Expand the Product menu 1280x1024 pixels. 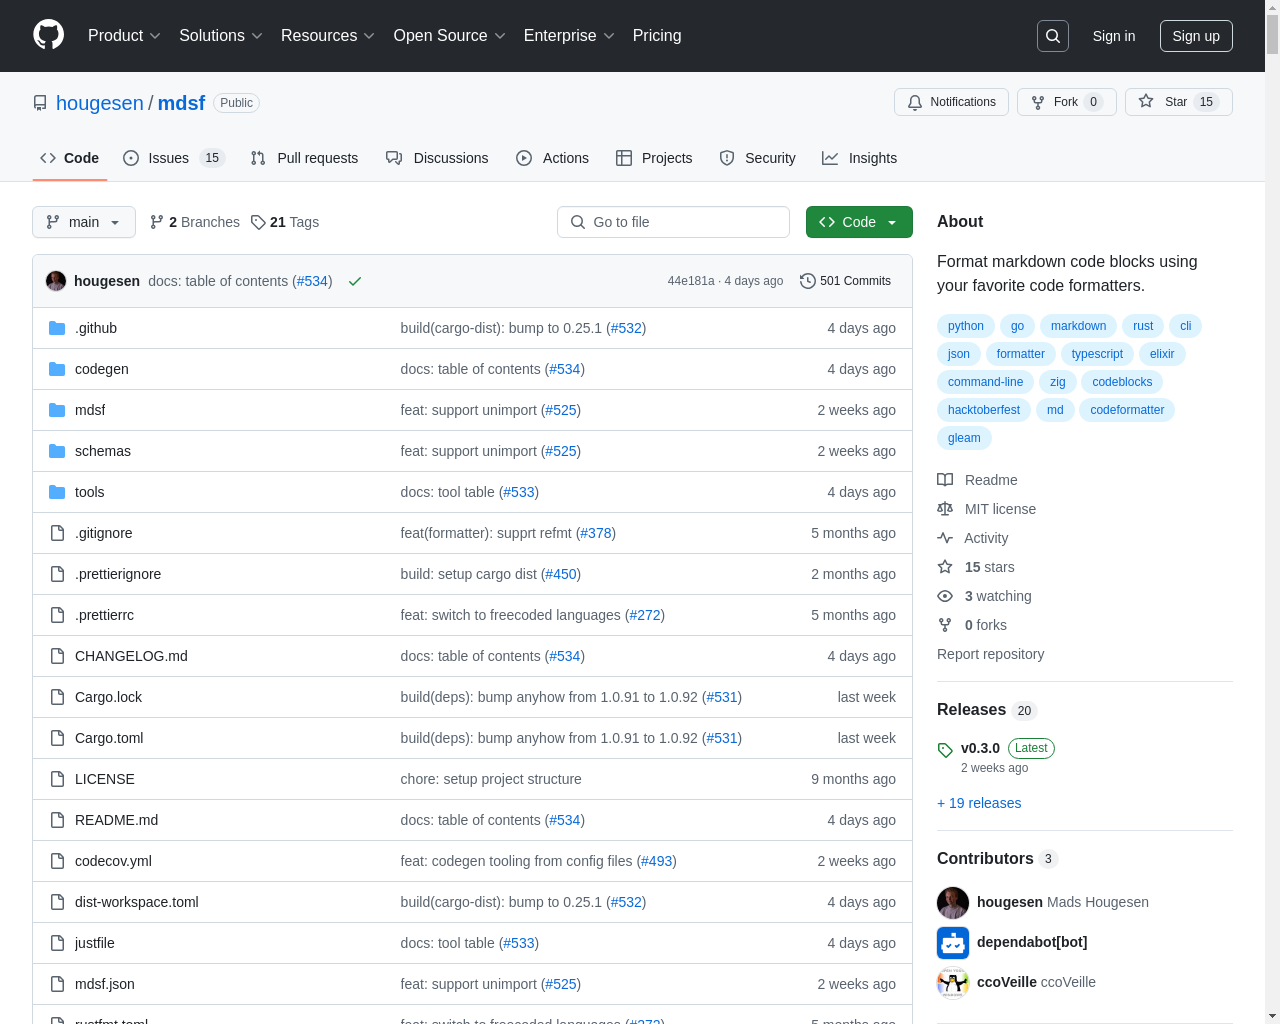(x=124, y=36)
